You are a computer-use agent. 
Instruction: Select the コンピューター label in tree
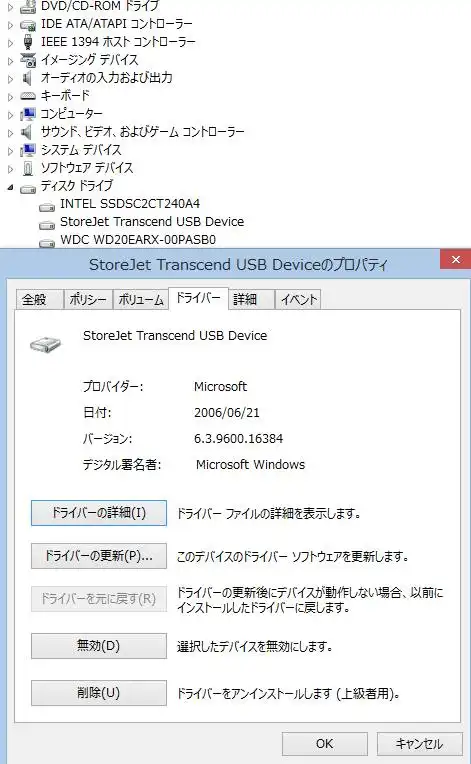(72, 114)
